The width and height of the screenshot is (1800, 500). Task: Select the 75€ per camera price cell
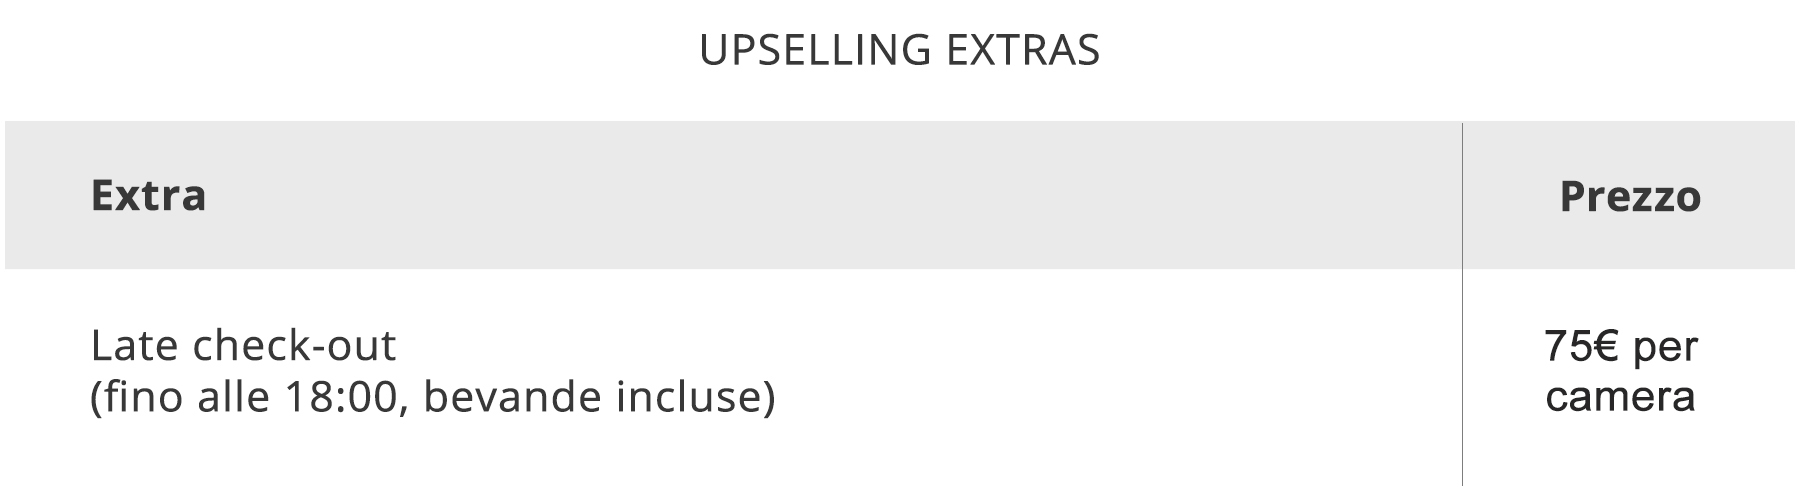tap(1621, 372)
